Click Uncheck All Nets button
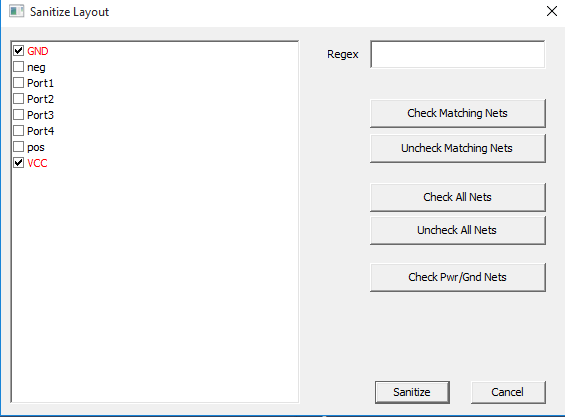Viewport: 565px width, 417px height. [x=458, y=230]
